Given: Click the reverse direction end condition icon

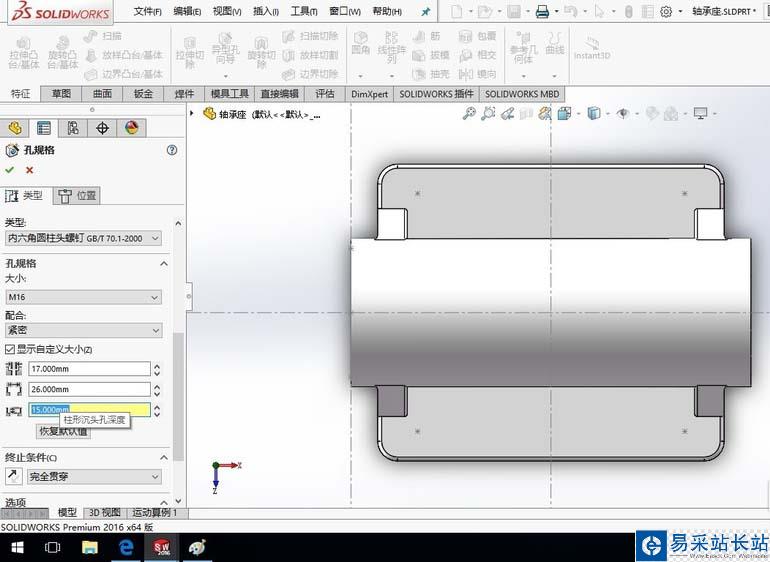Looking at the screenshot, I should [x=14, y=476].
